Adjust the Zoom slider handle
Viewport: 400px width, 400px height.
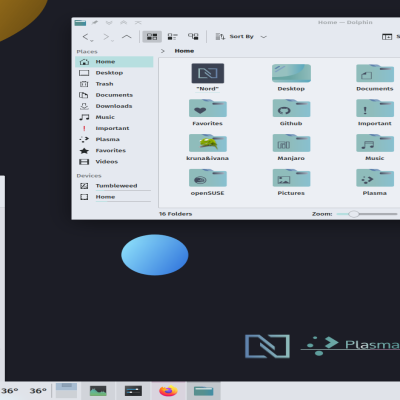354,214
